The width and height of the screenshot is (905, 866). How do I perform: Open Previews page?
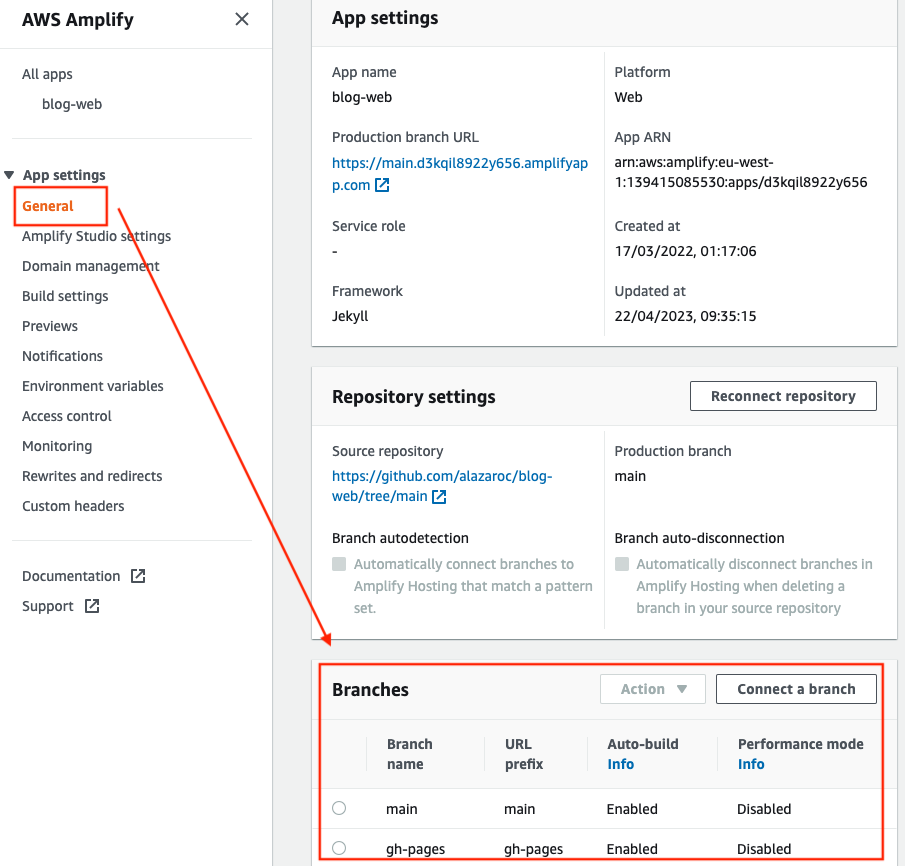click(50, 326)
